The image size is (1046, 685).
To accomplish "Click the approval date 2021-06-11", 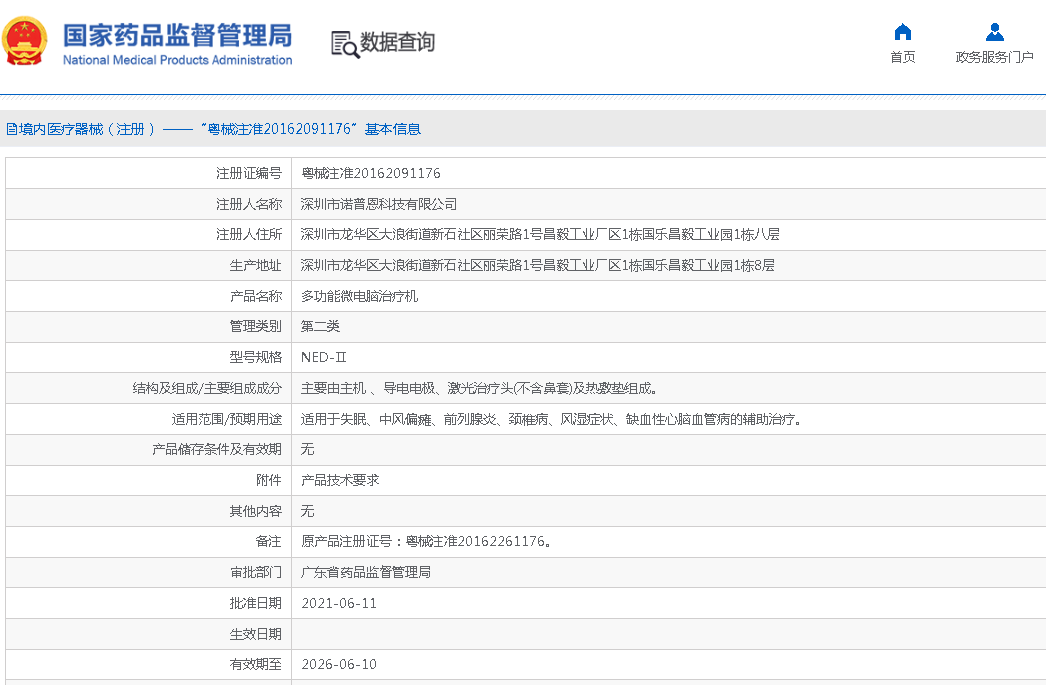I will point(338,603).
